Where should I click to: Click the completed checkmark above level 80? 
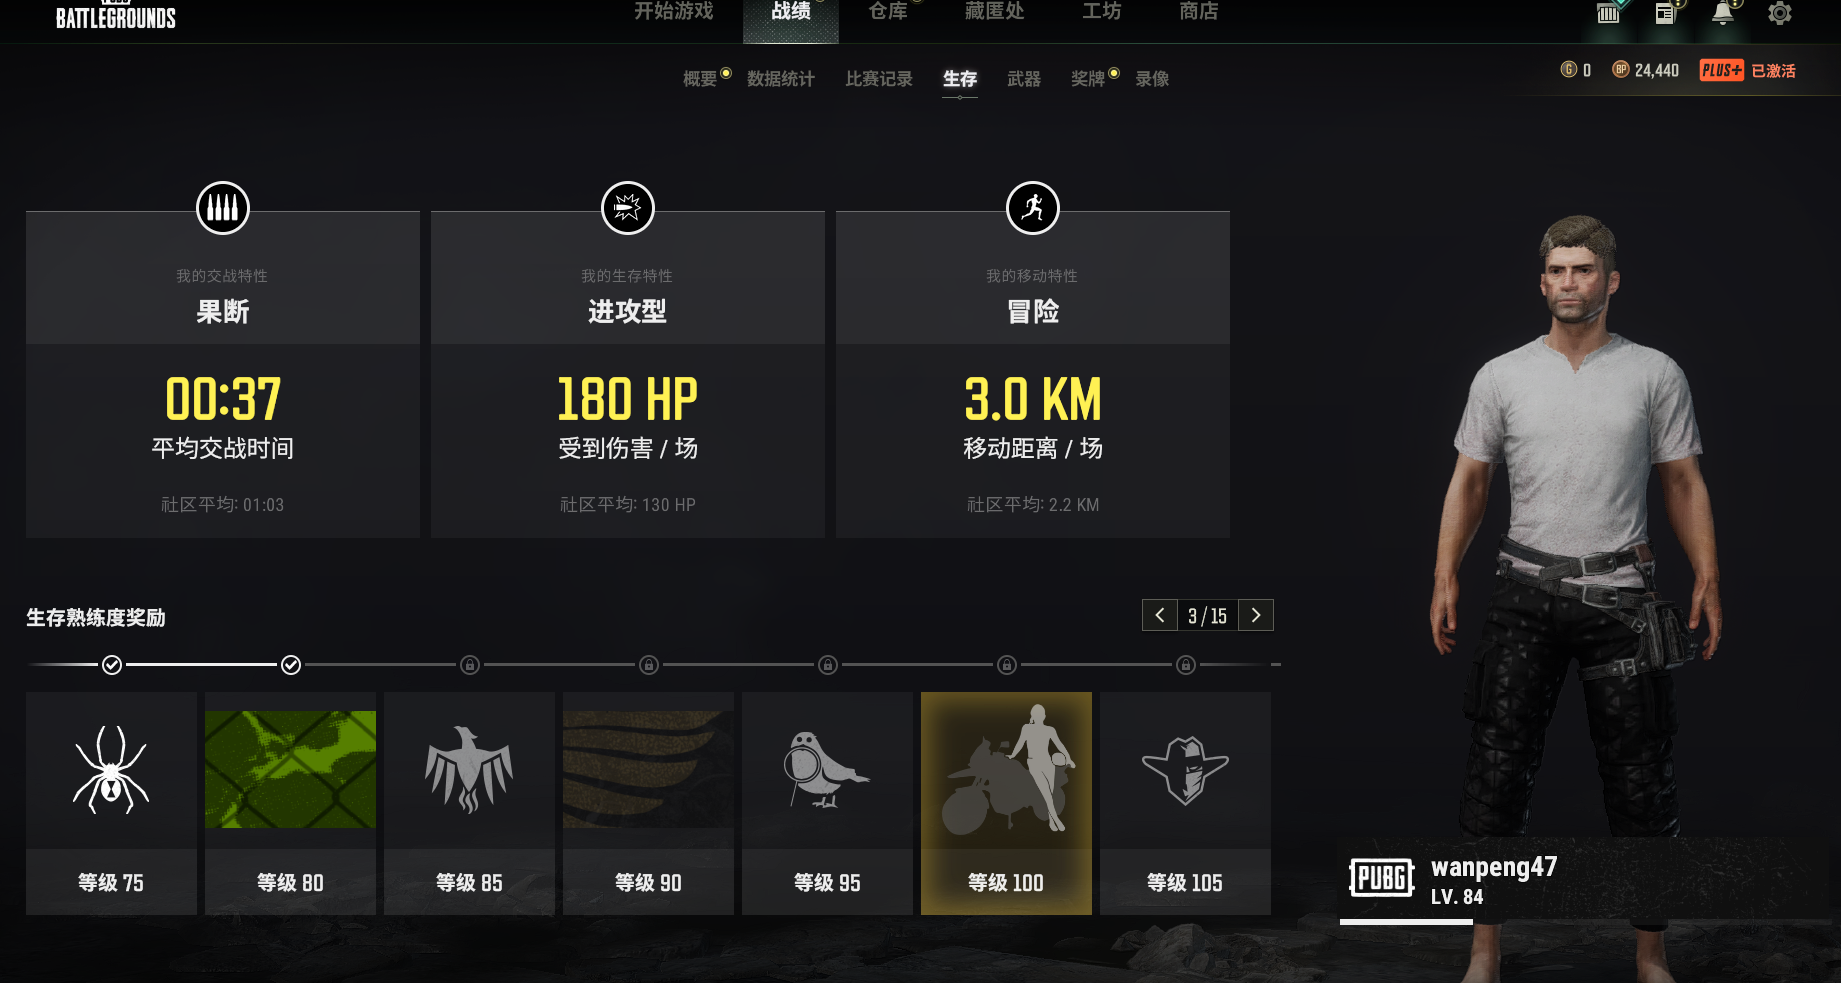pyautogui.click(x=291, y=665)
